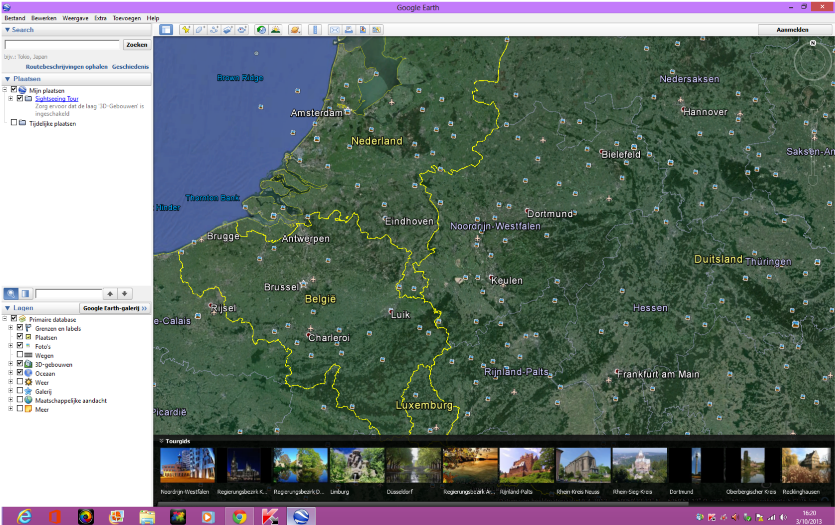Collapse the Primaire database tree node

pos(5,319)
